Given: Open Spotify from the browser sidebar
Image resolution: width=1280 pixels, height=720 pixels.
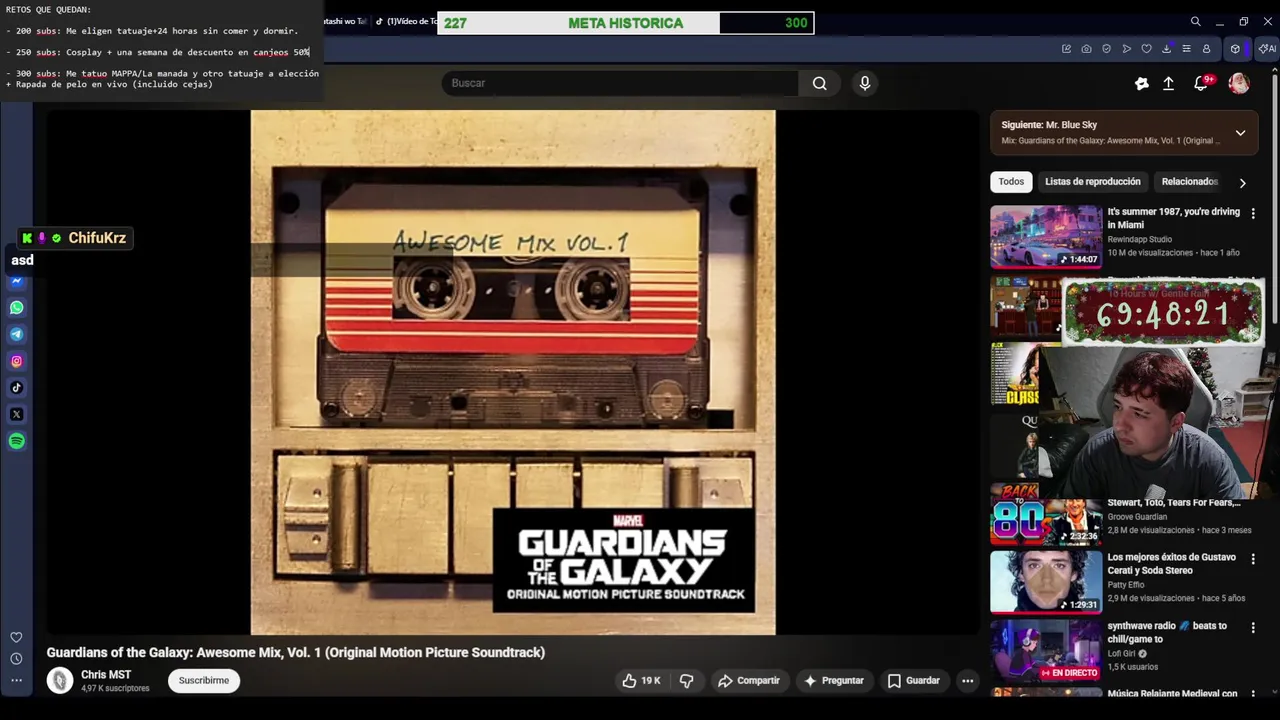Looking at the screenshot, I should pyautogui.click(x=17, y=441).
